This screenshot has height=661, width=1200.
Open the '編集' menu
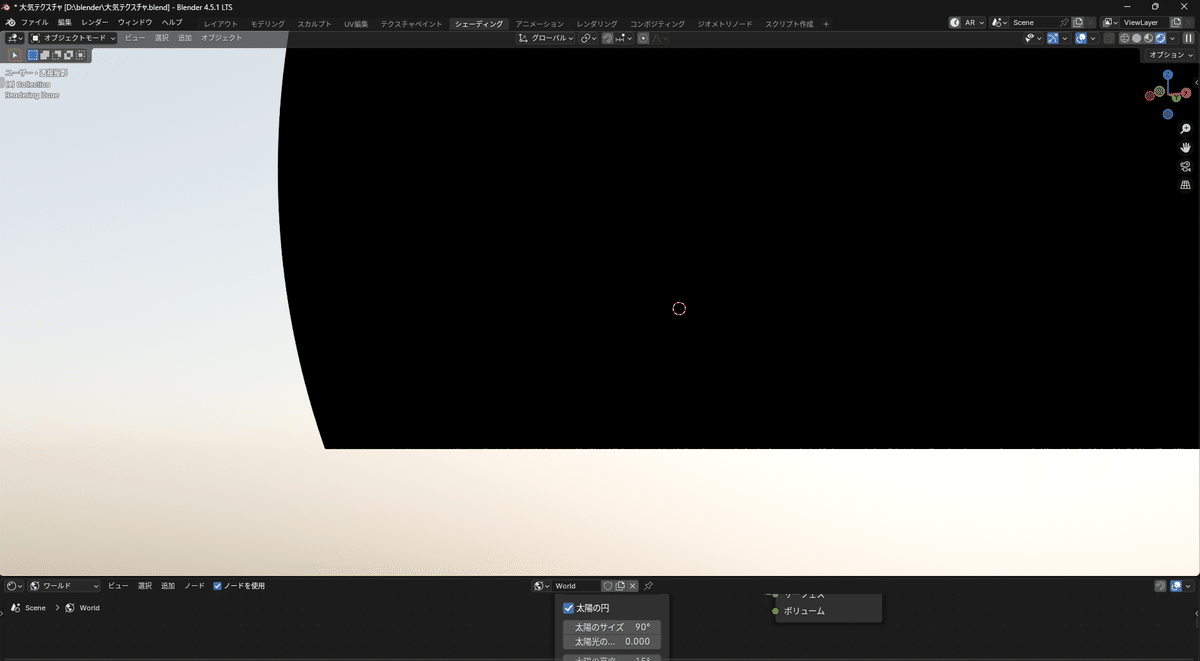[65, 22]
